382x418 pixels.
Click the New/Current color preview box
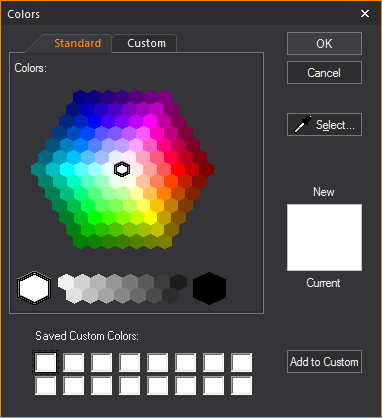point(324,237)
